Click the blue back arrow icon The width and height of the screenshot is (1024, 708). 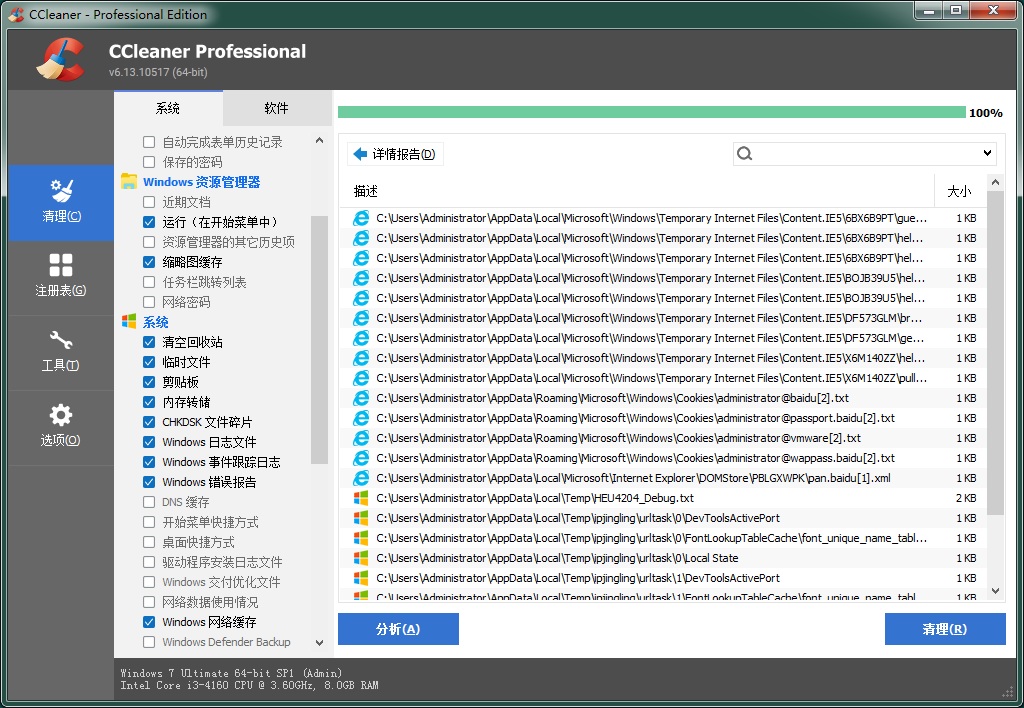(x=360, y=154)
